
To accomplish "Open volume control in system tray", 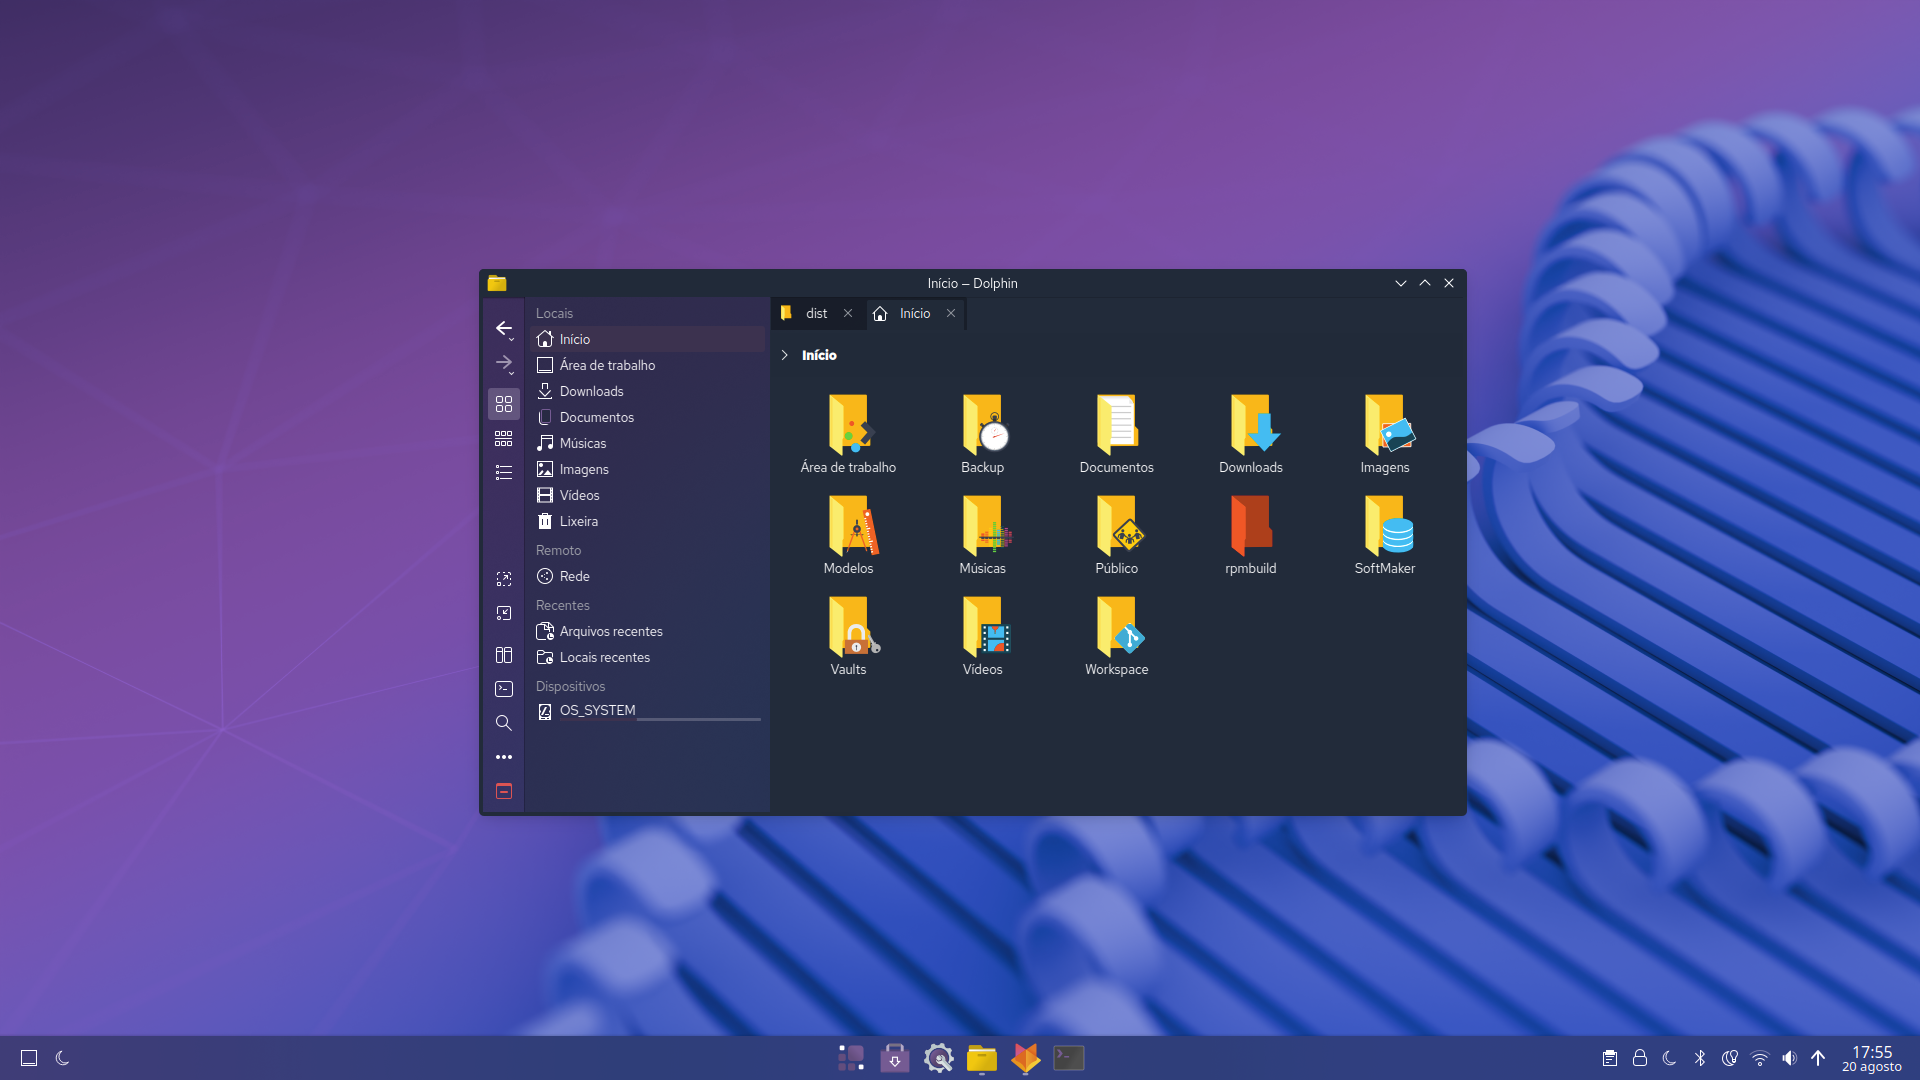I will [1789, 1058].
